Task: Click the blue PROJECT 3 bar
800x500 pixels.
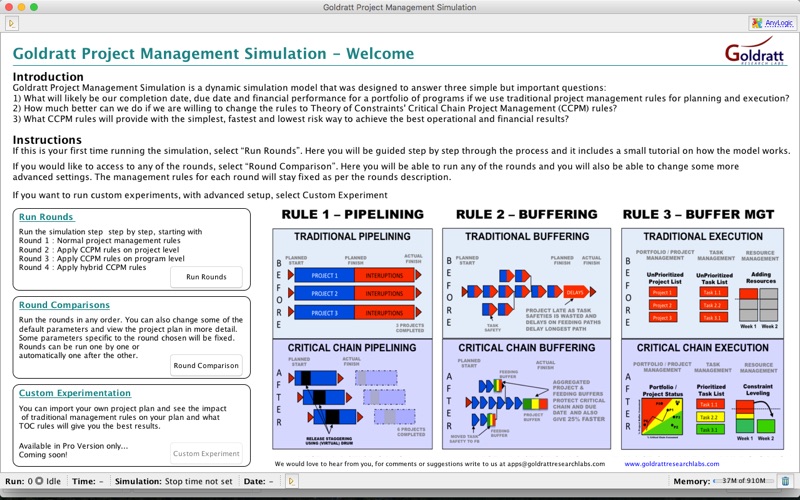Action: 324,313
